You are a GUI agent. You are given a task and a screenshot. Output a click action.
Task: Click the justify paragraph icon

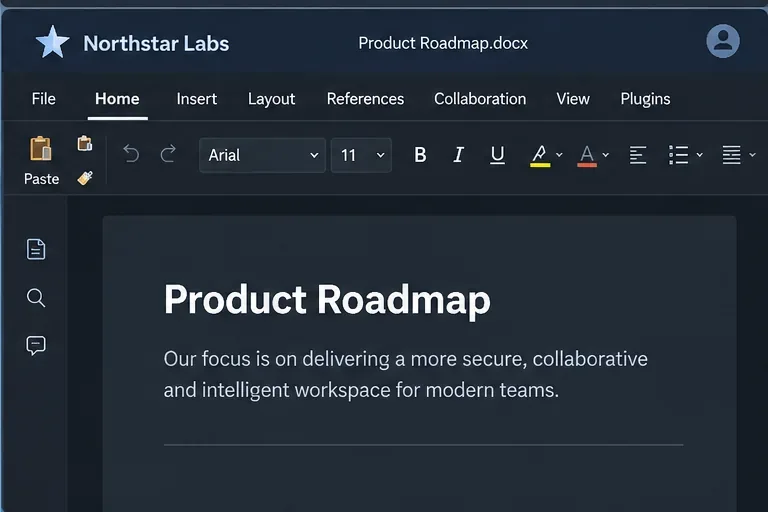point(731,155)
